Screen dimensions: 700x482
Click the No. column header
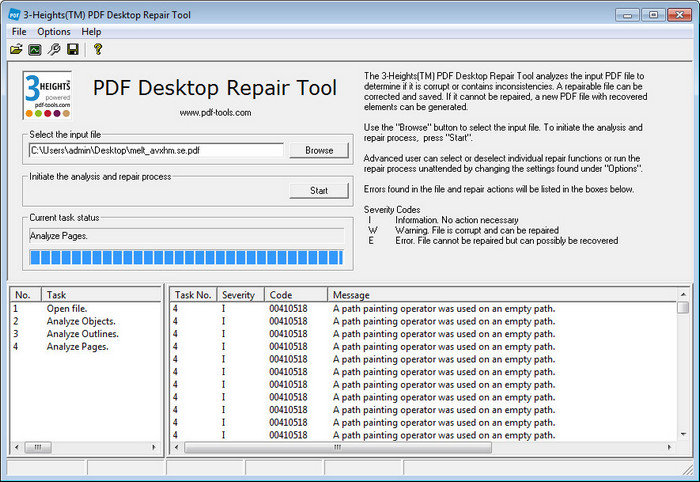tap(25, 295)
